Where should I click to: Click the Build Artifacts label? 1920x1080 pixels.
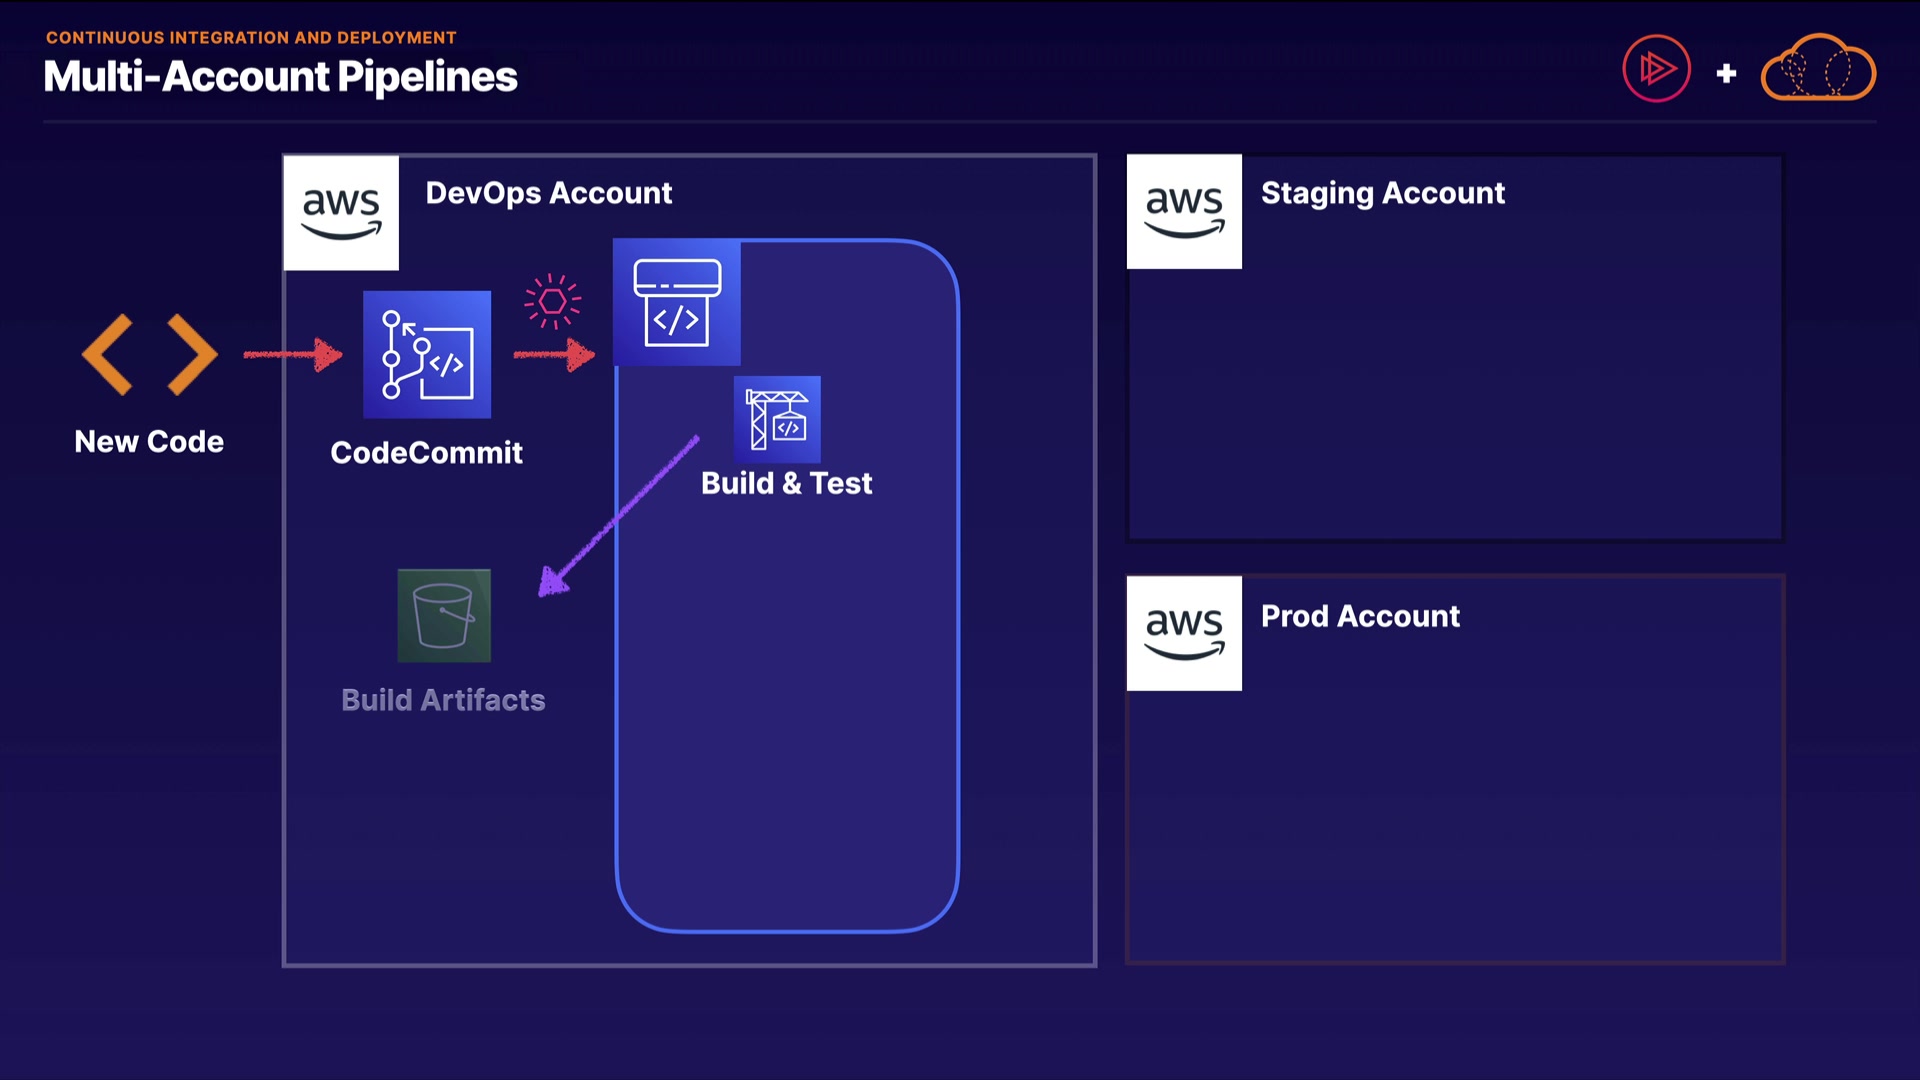(x=443, y=700)
